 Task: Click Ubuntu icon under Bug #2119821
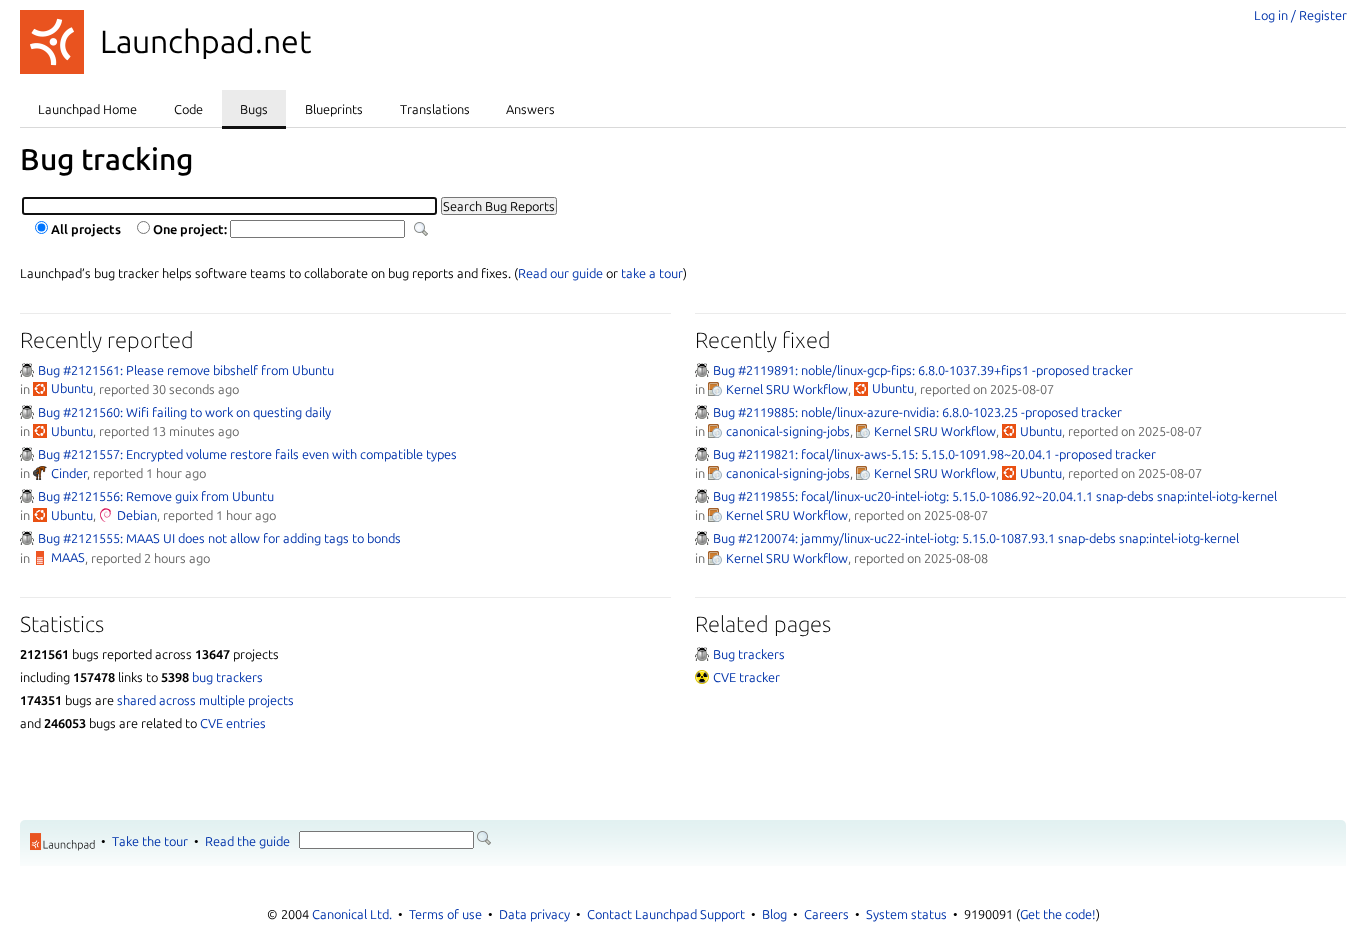click(x=1009, y=473)
